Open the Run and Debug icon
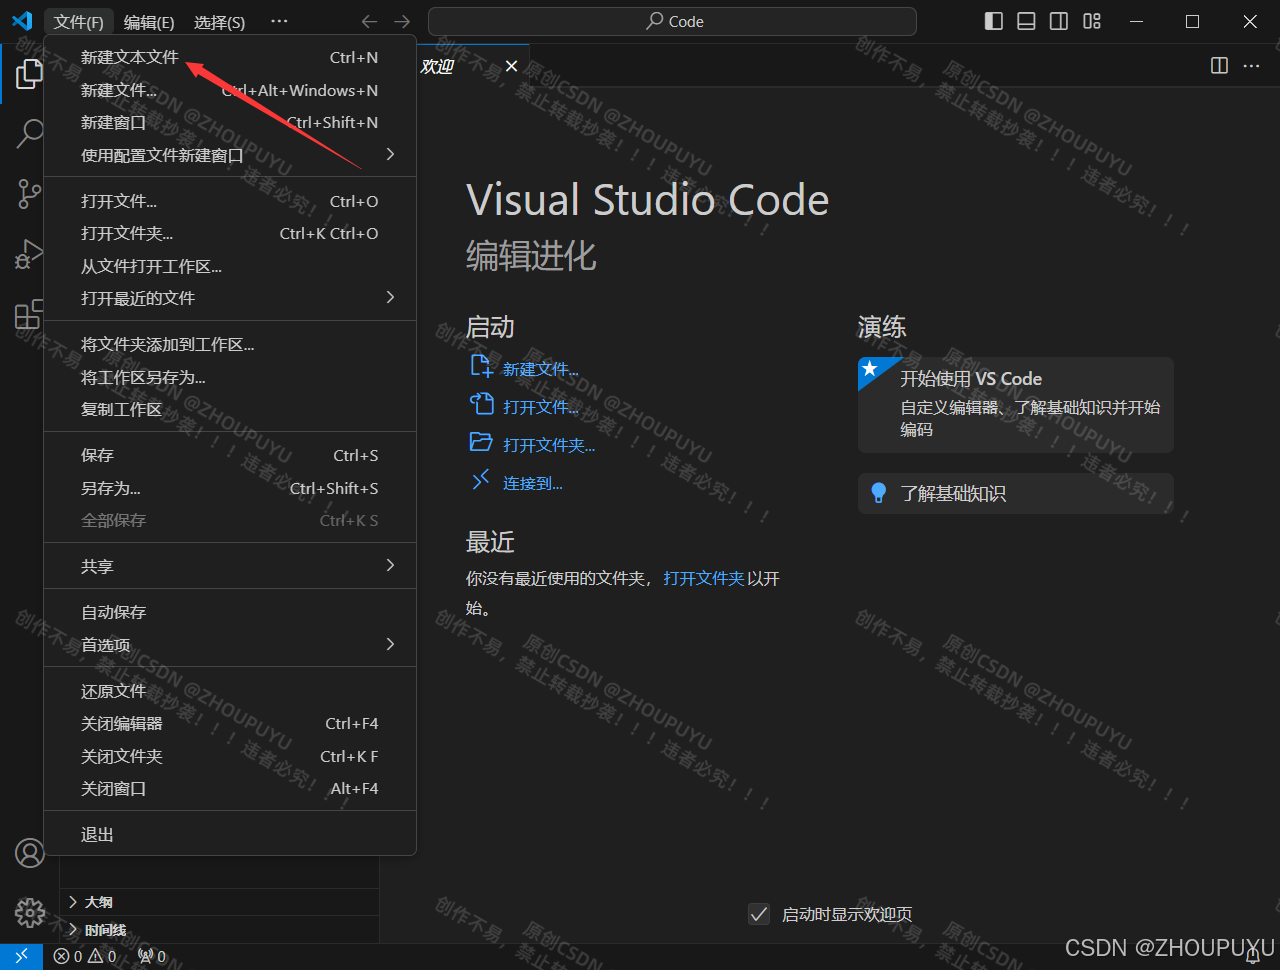The height and width of the screenshot is (970, 1280). pyautogui.click(x=29, y=254)
